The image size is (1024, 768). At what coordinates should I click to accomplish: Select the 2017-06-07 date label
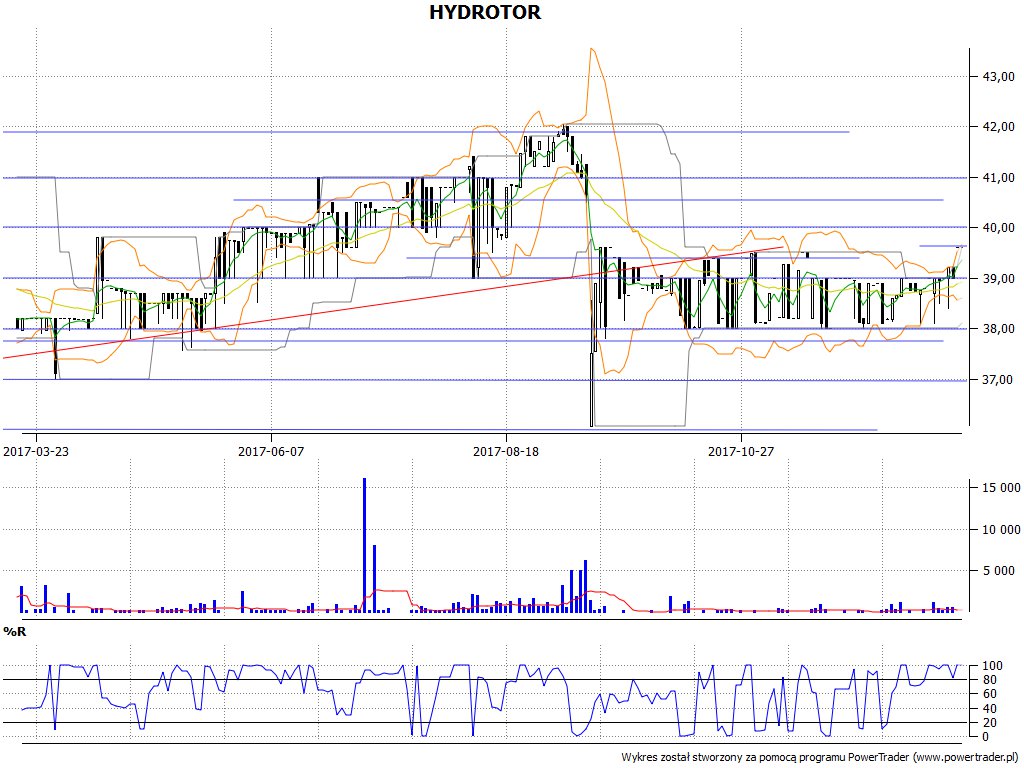pyautogui.click(x=271, y=451)
